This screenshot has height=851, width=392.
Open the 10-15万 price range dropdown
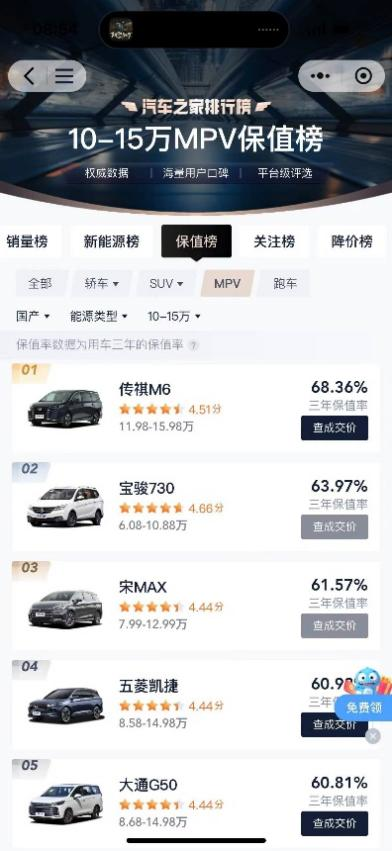pos(174,316)
